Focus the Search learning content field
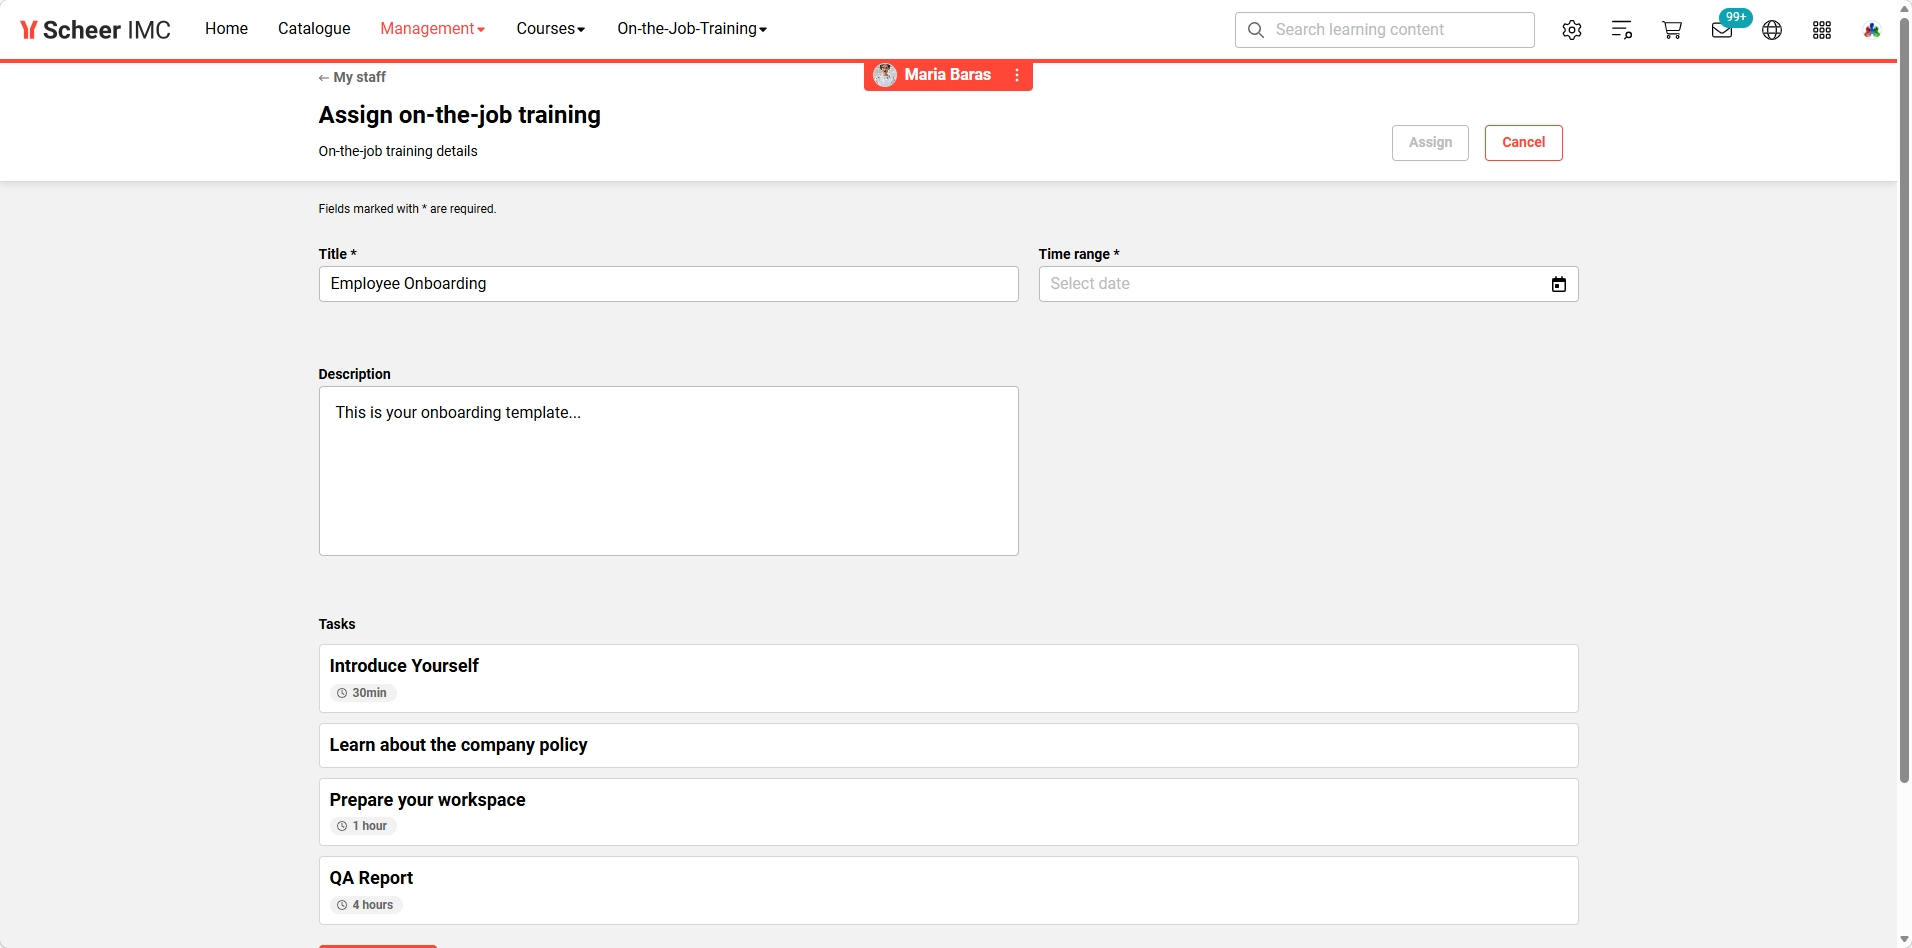The width and height of the screenshot is (1912, 948). (x=1385, y=30)
